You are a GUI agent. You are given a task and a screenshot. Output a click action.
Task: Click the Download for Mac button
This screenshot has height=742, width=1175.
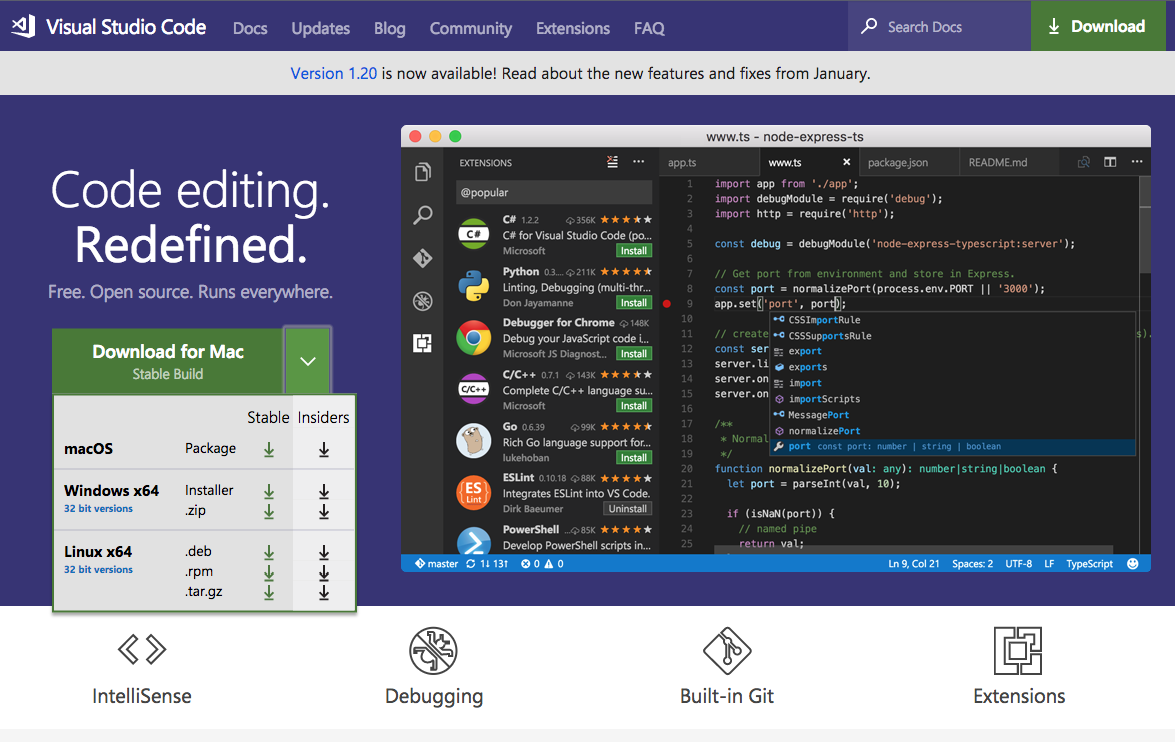point(168,361)
